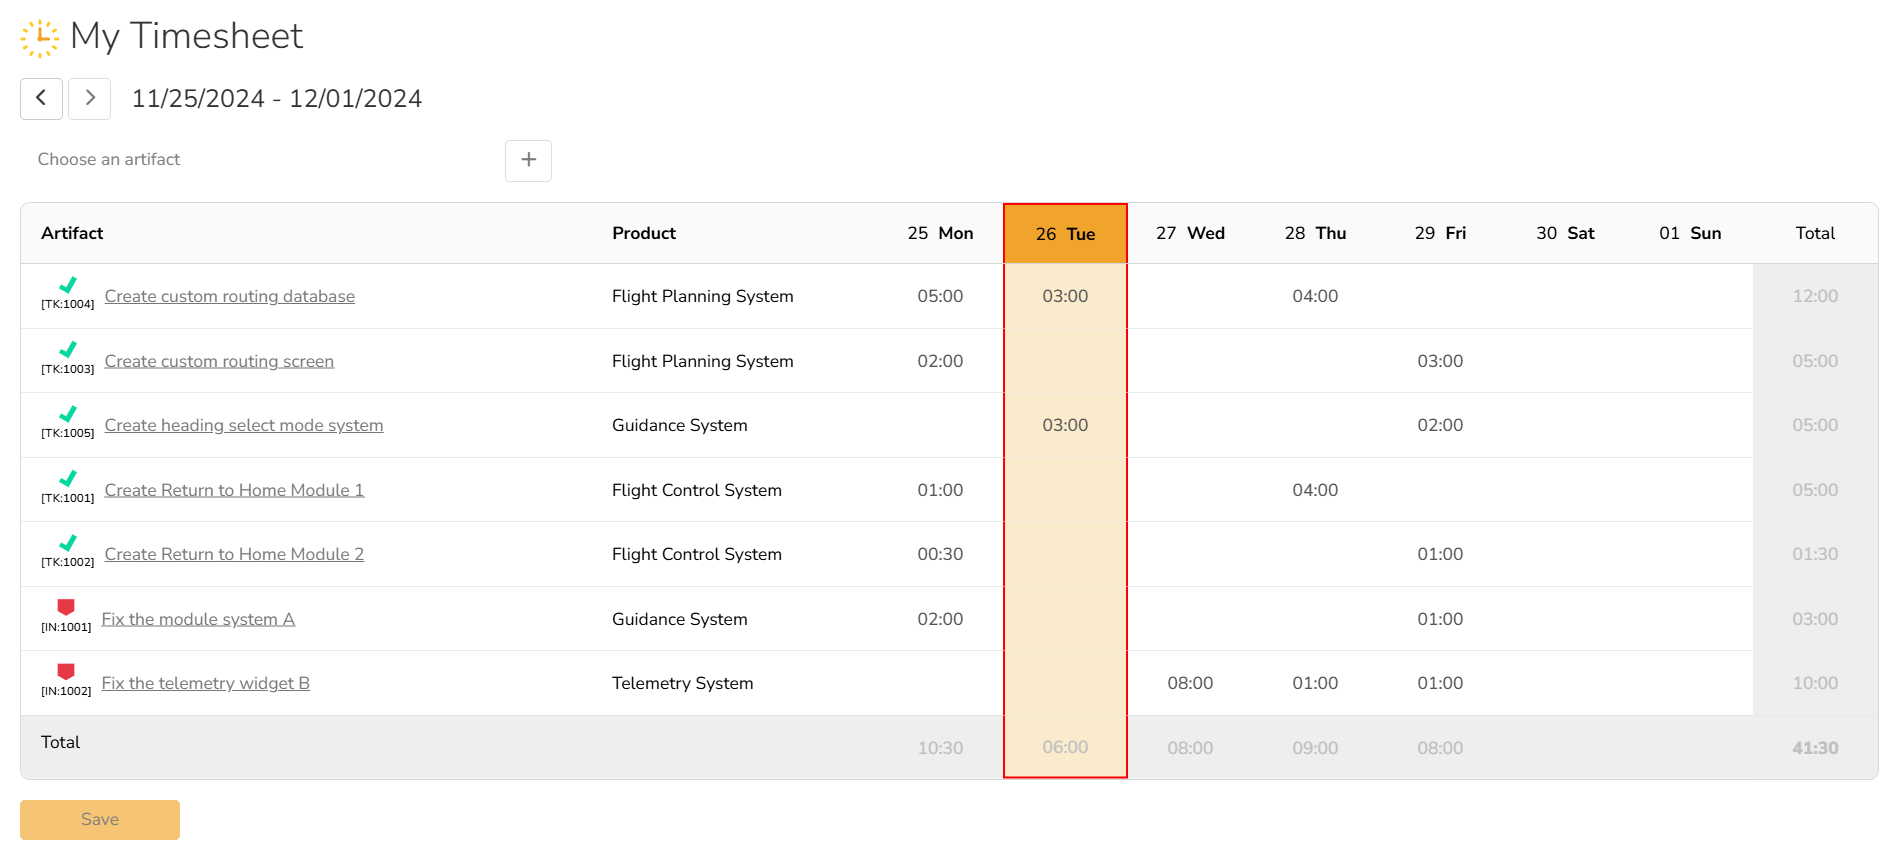Open Create custom routing database link

pyautogui.click(x=229, y=296)
